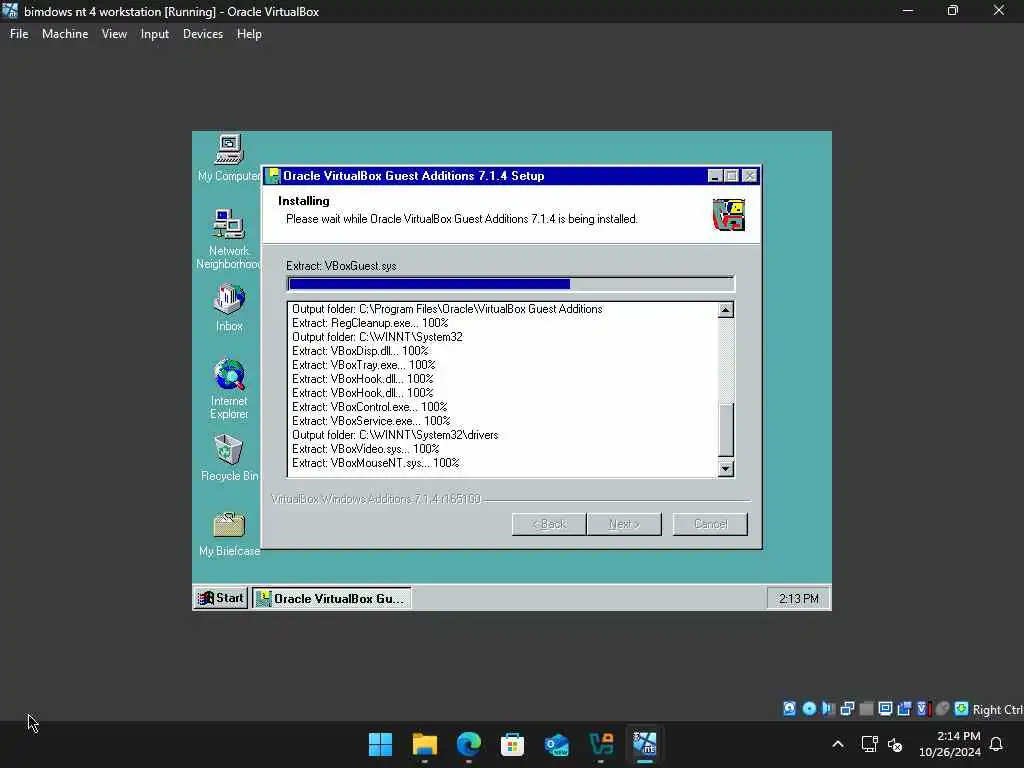Open the Windows 11 Start menu
1024x768 pixels.
coord(380,744)
